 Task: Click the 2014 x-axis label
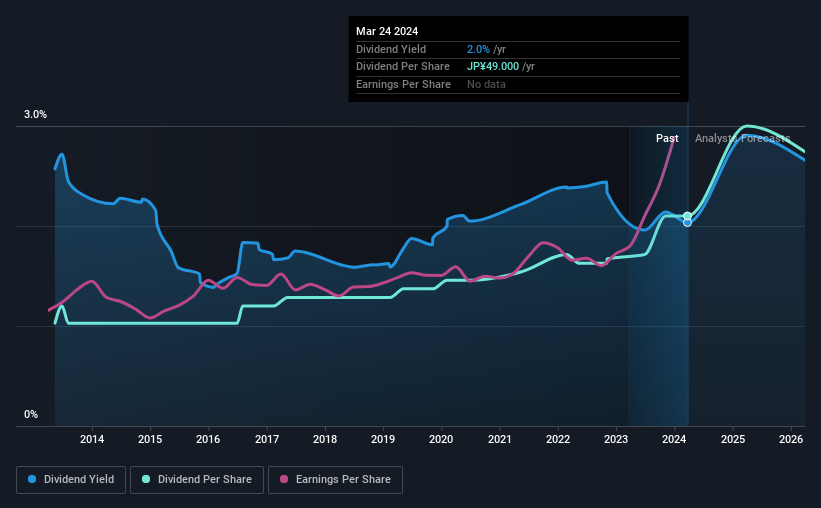pyautogui.click(x=92, y=439)
